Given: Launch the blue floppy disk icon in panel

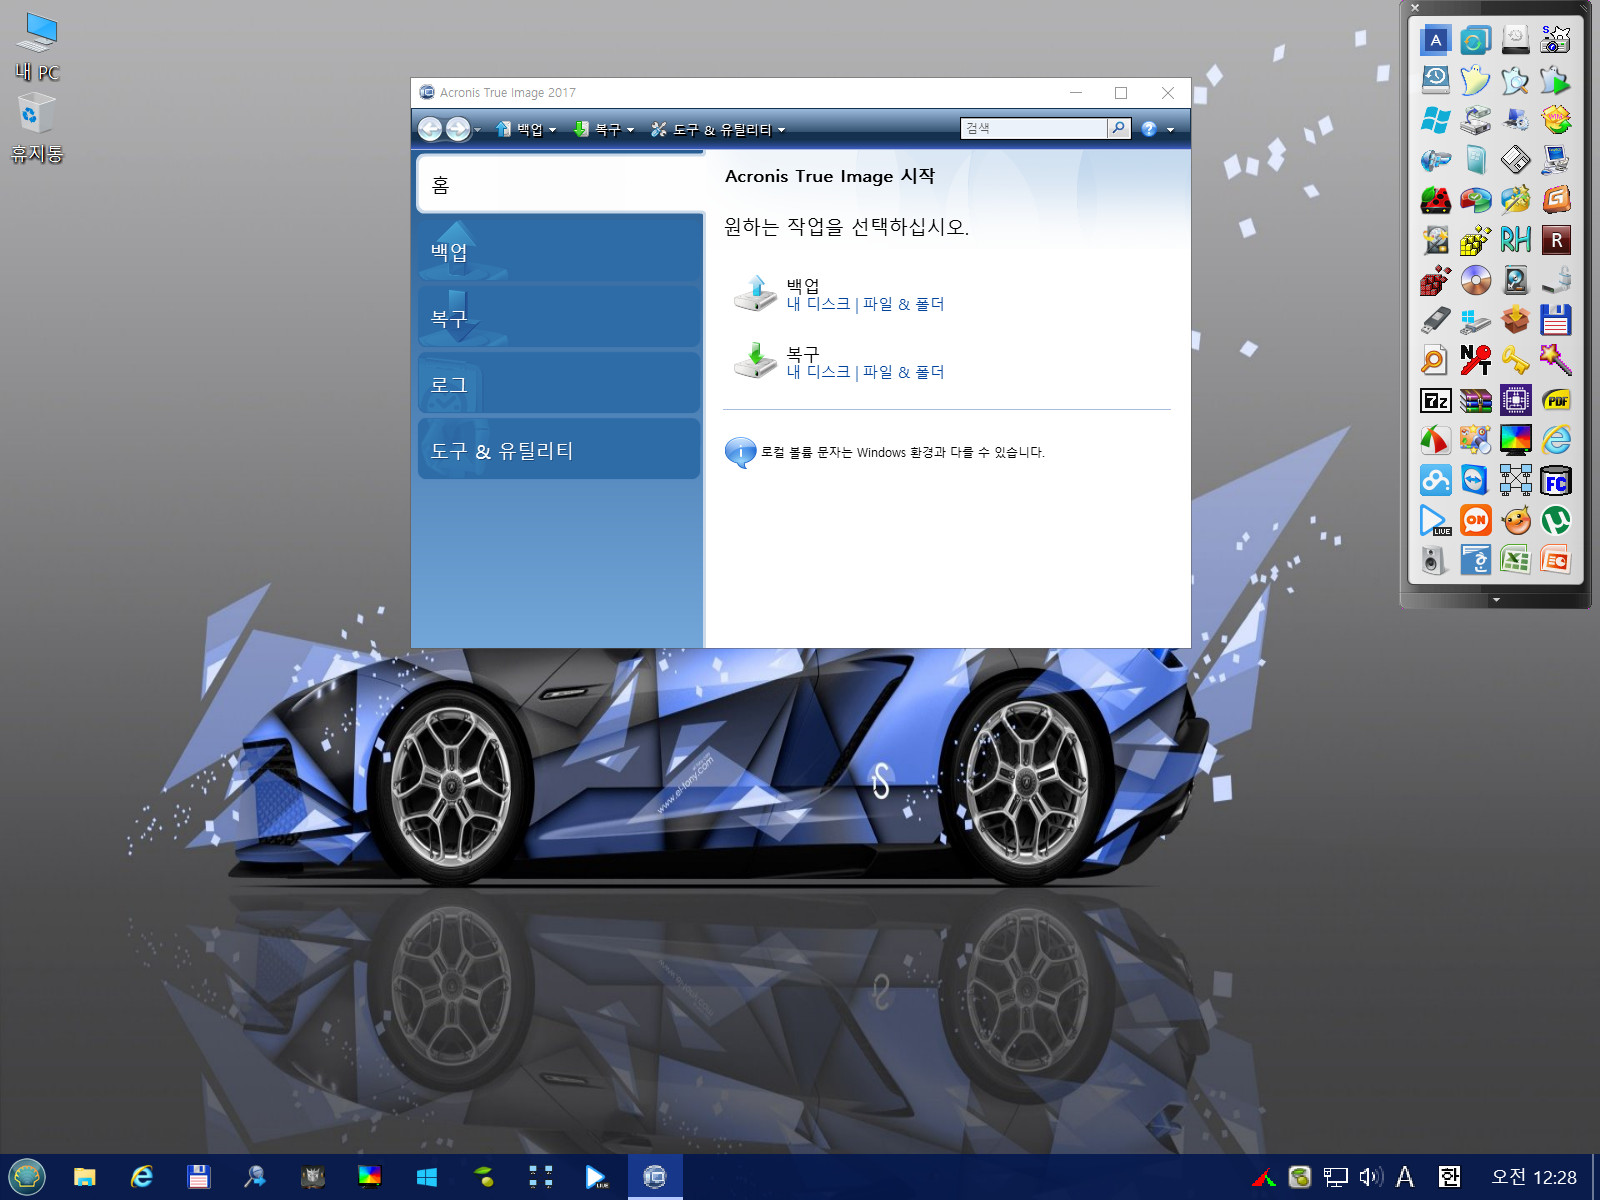Looking at the screenshot, I should pos(1556,320).
